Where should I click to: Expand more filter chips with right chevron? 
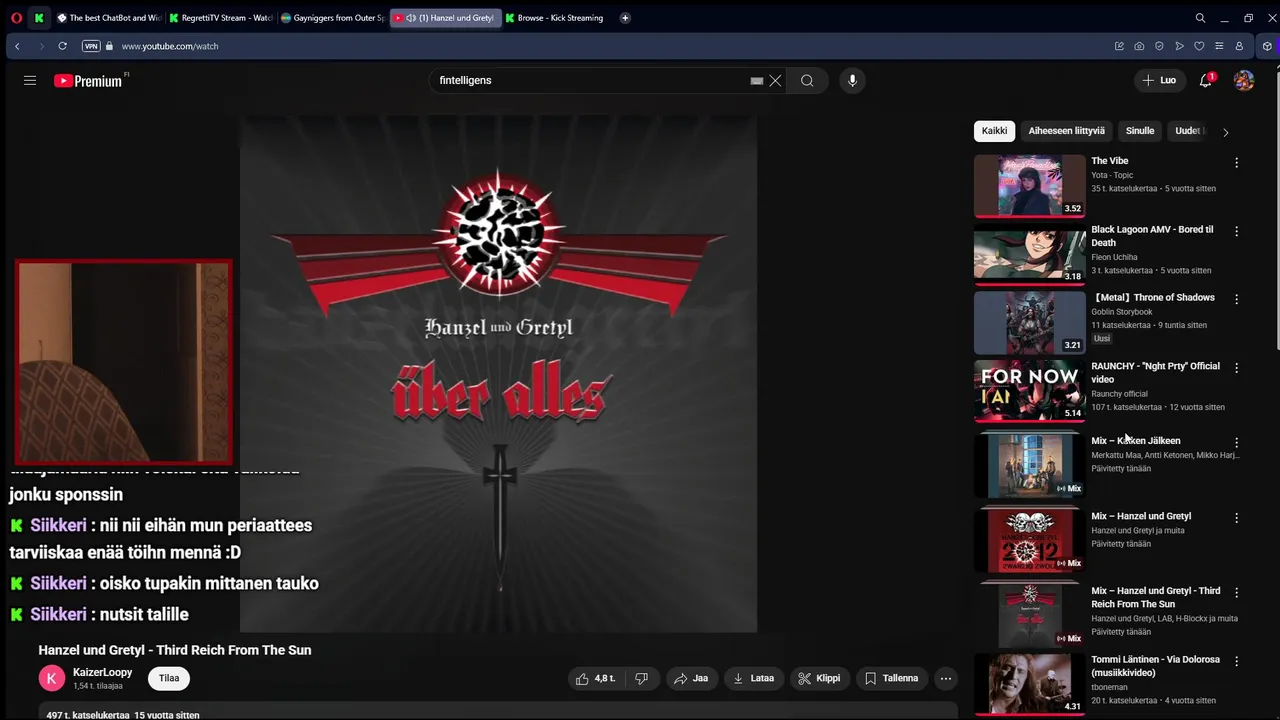click(1225, 131)
